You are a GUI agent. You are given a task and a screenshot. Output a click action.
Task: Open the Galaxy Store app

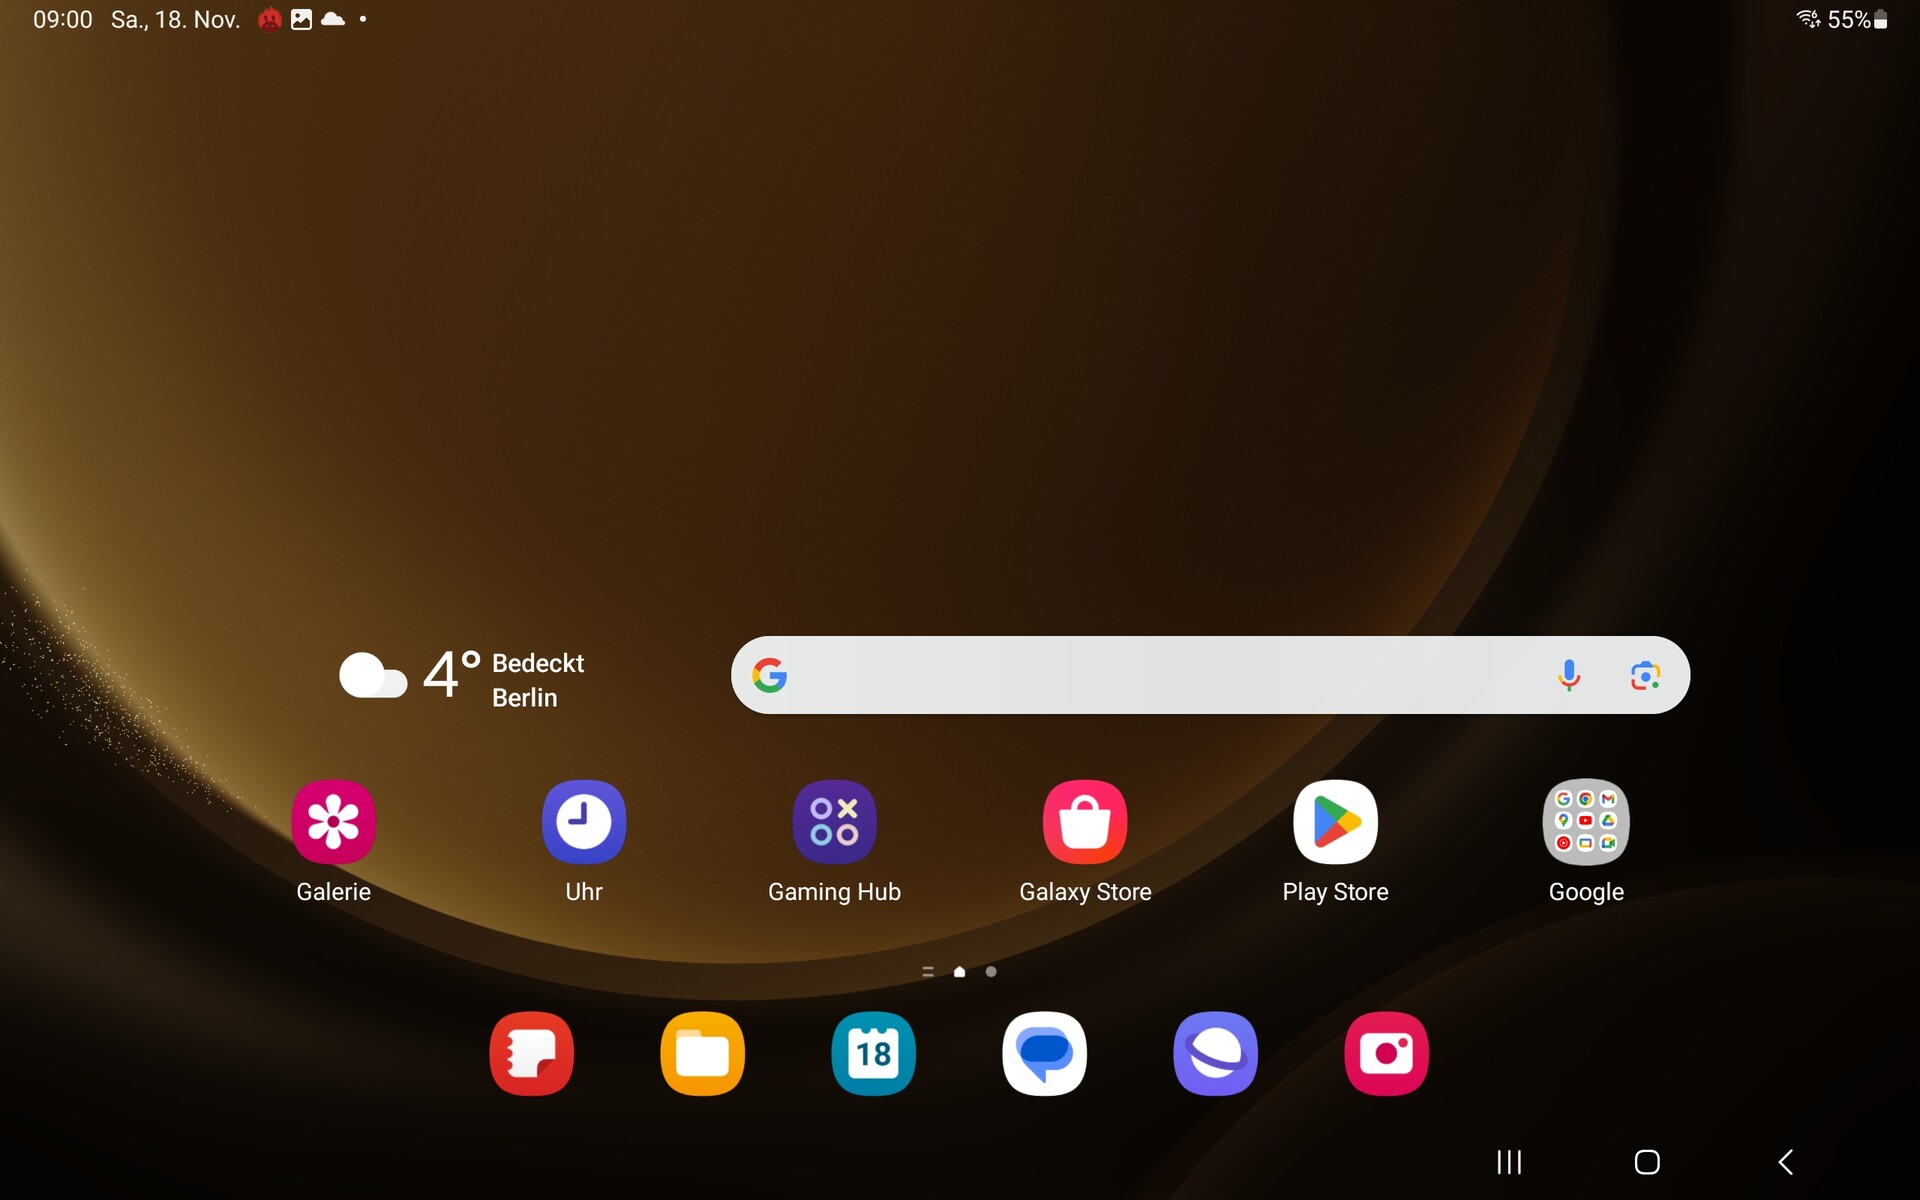[x=1085, y=822]
